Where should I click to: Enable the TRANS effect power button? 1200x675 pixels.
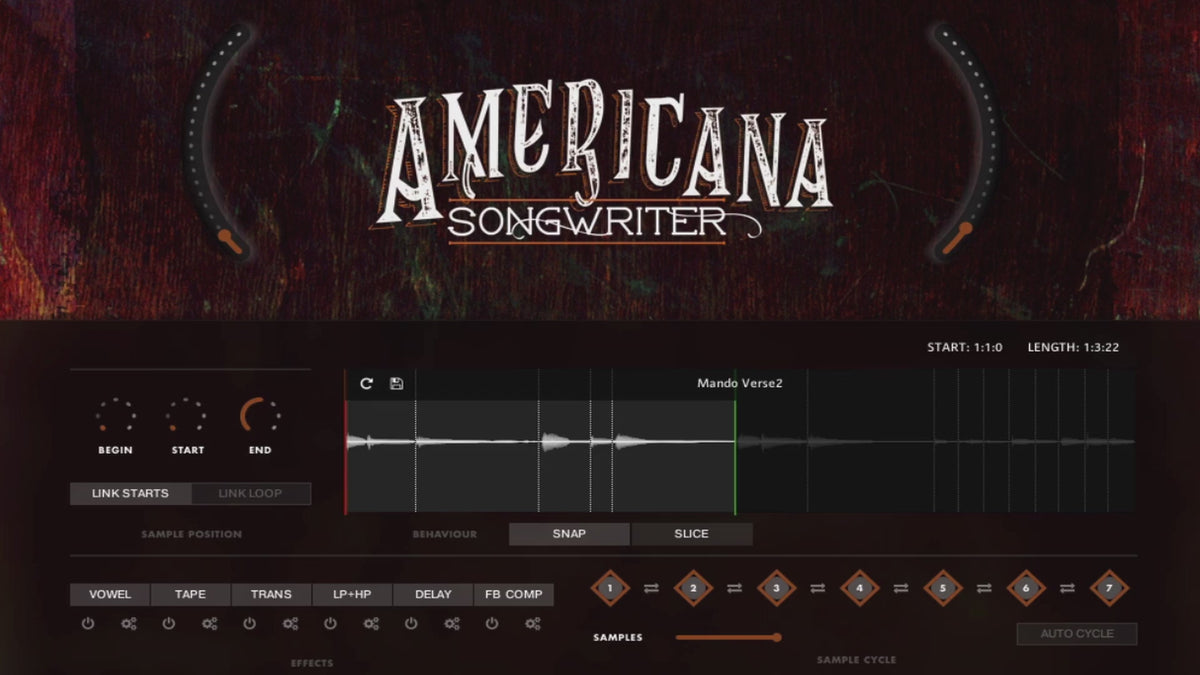coord(249,624)
